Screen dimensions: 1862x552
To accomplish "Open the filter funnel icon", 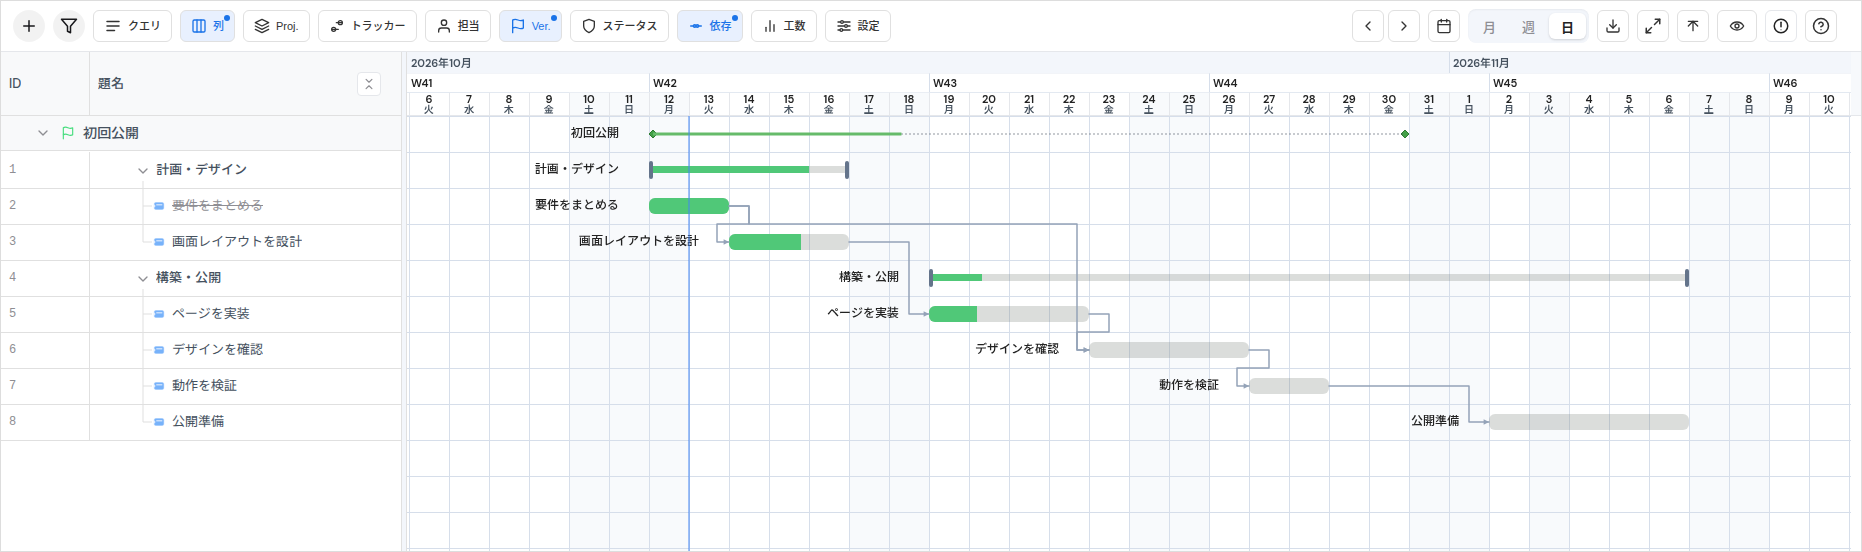I will point(69,26).
